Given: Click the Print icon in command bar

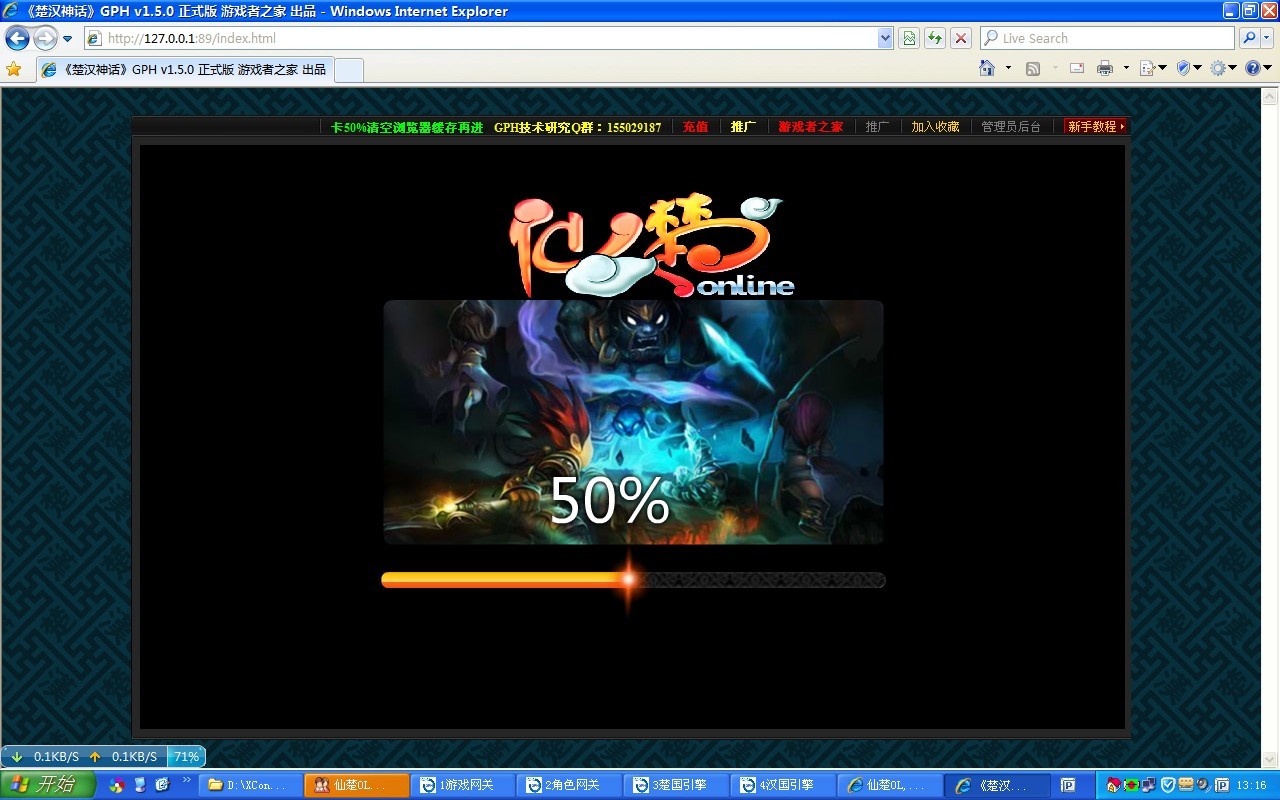Looking at the screenshot, I should pyautogui.click(x=1105, y=68).
